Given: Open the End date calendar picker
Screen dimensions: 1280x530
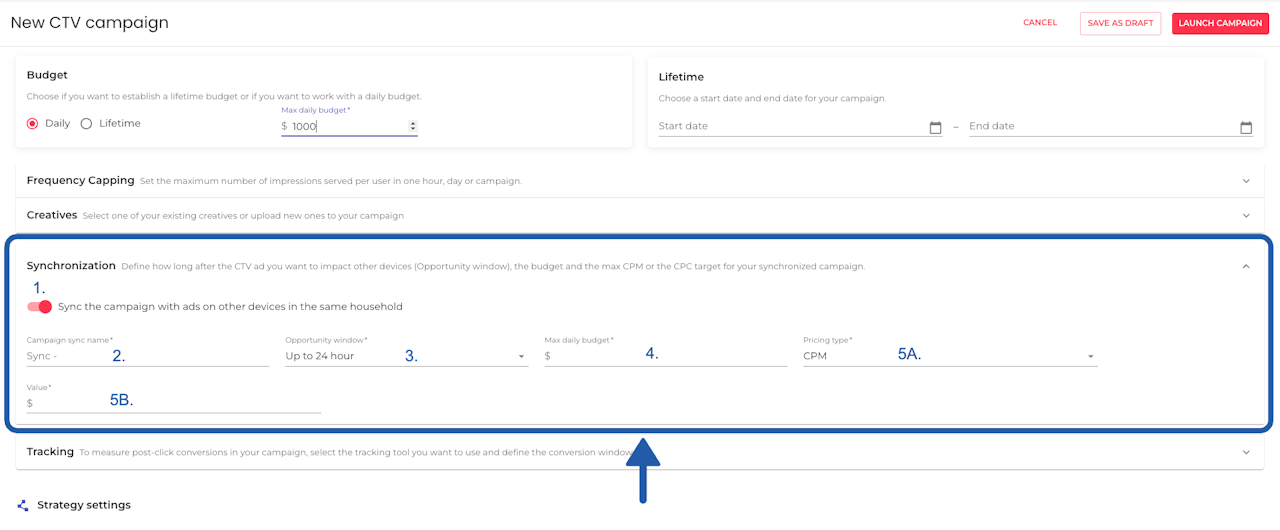Looking at the screenshot, I should click(x=1246, y=127).
